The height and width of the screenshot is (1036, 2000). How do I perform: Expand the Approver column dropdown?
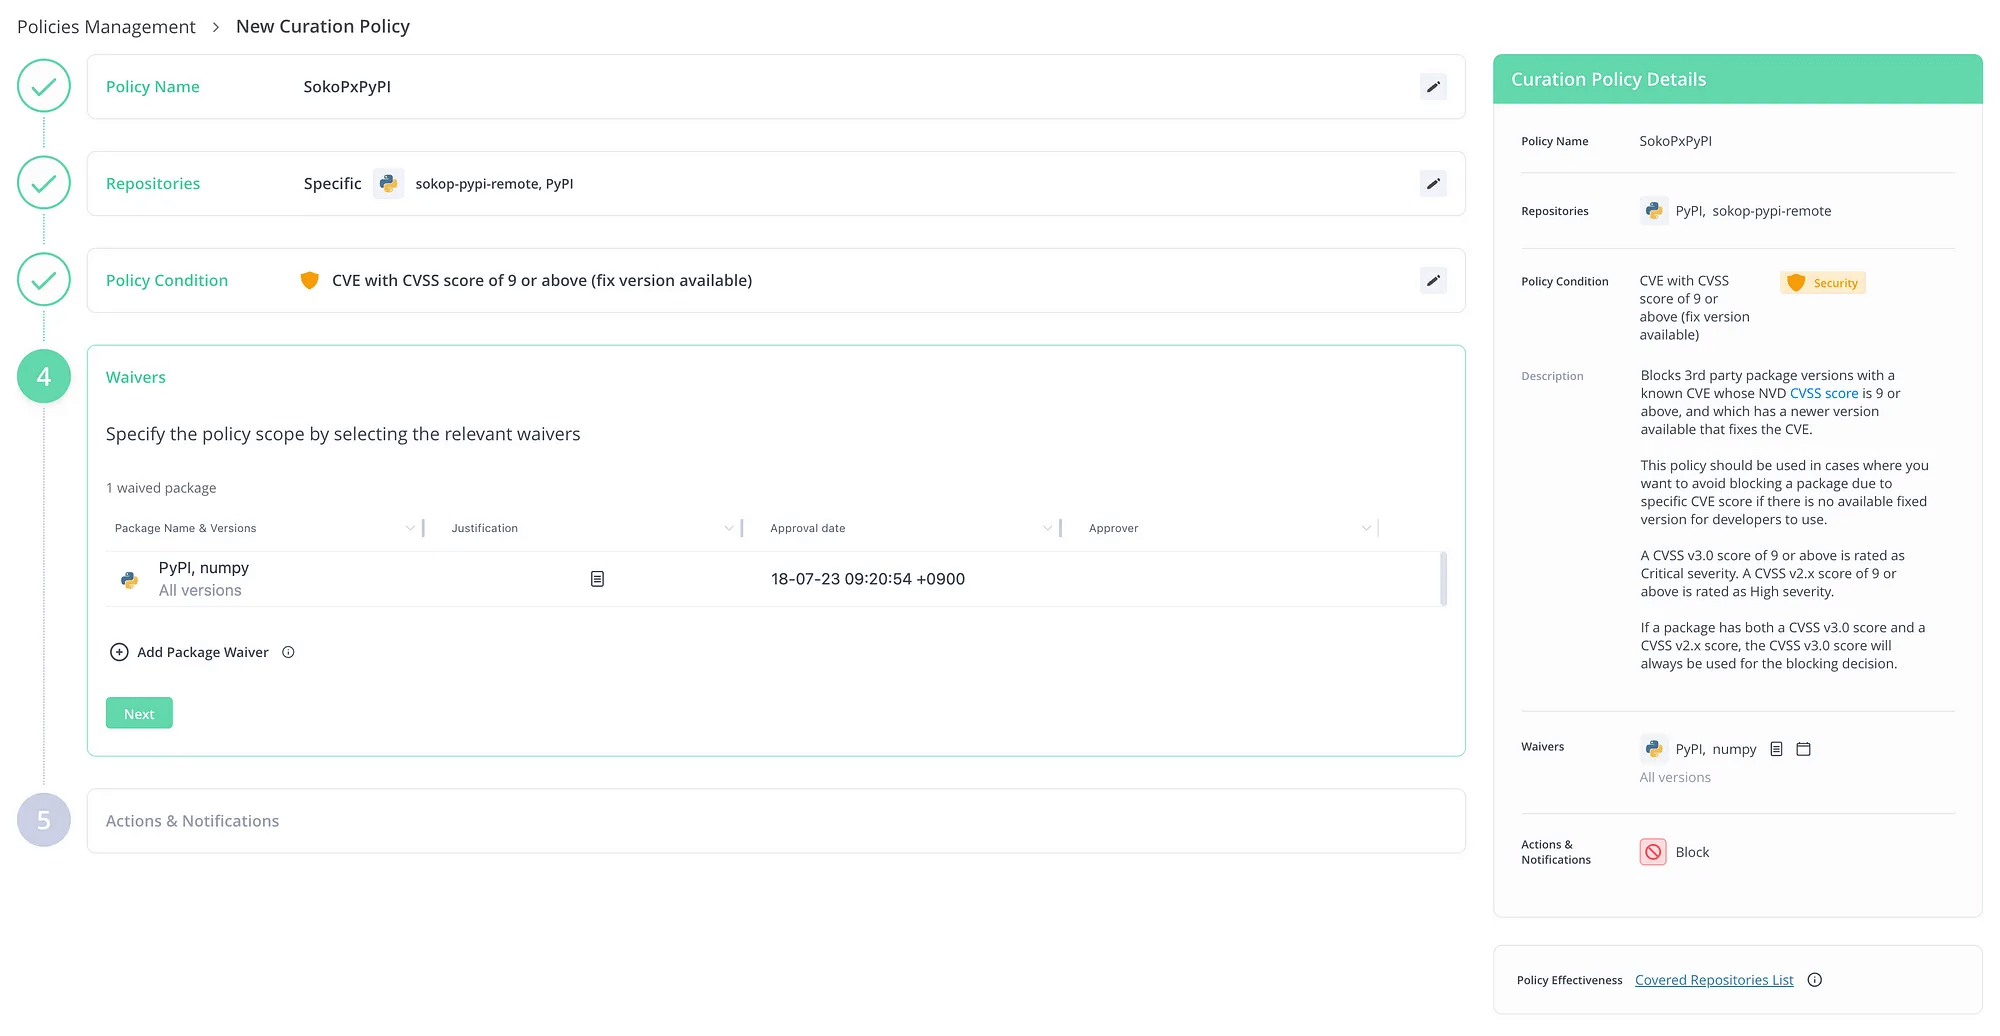1366,528
